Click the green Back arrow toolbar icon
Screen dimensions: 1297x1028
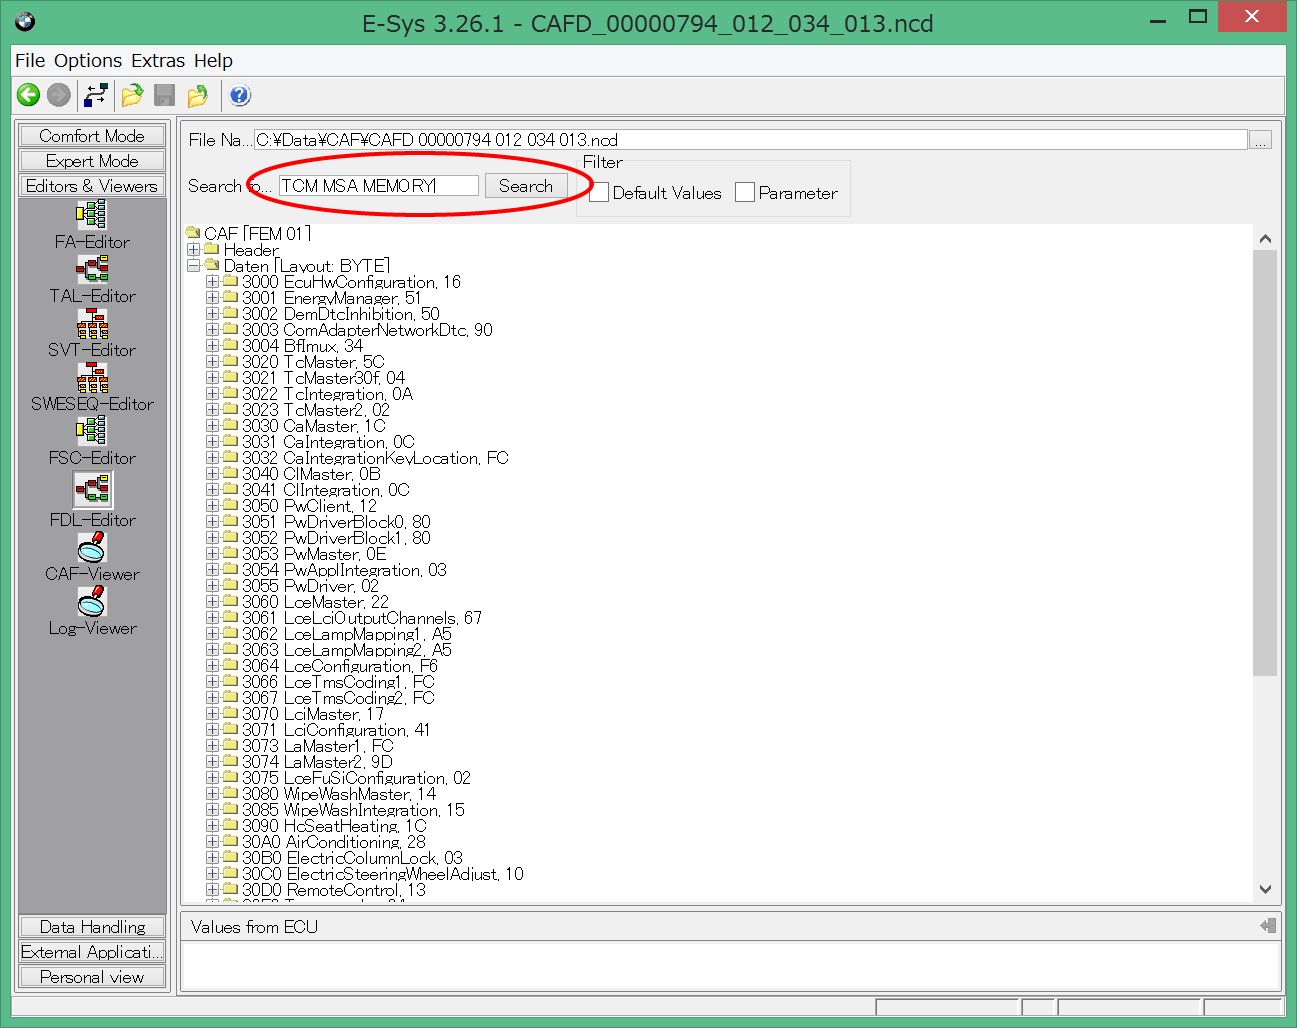[28, 95]
